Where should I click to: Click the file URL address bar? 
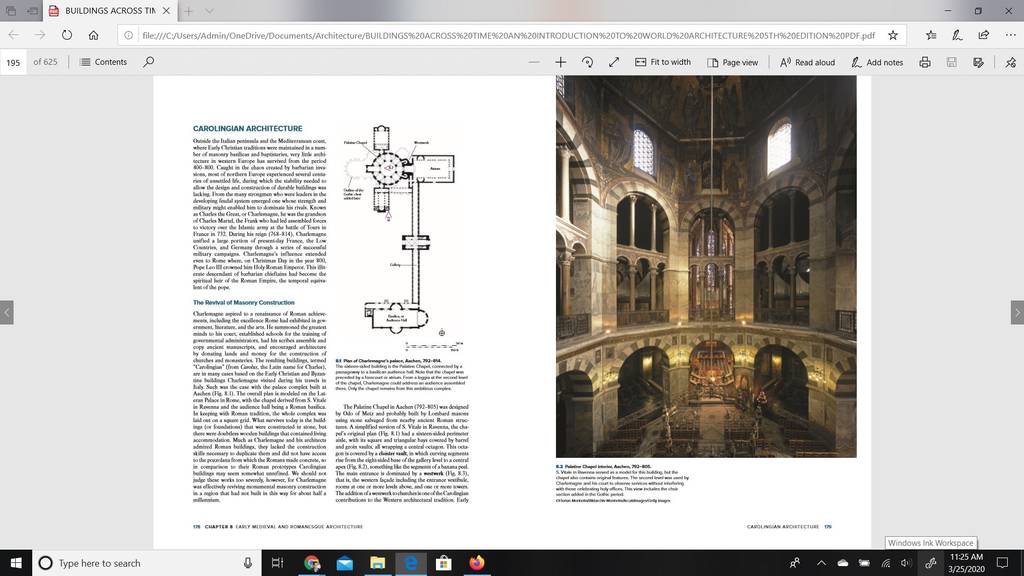coord(508,35)
